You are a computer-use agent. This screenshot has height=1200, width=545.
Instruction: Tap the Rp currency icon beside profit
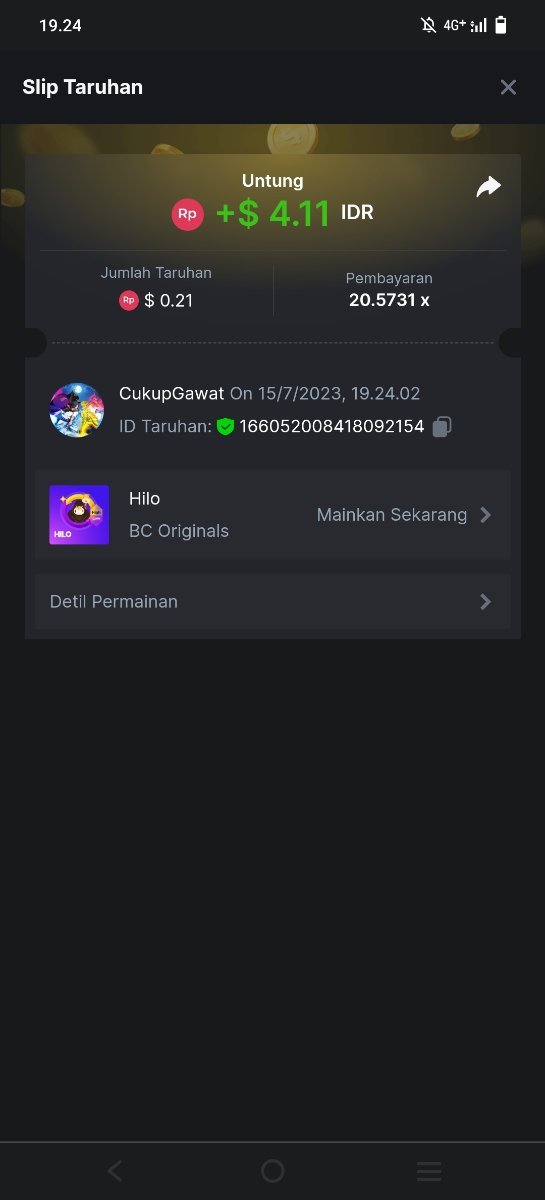point(187,214)
